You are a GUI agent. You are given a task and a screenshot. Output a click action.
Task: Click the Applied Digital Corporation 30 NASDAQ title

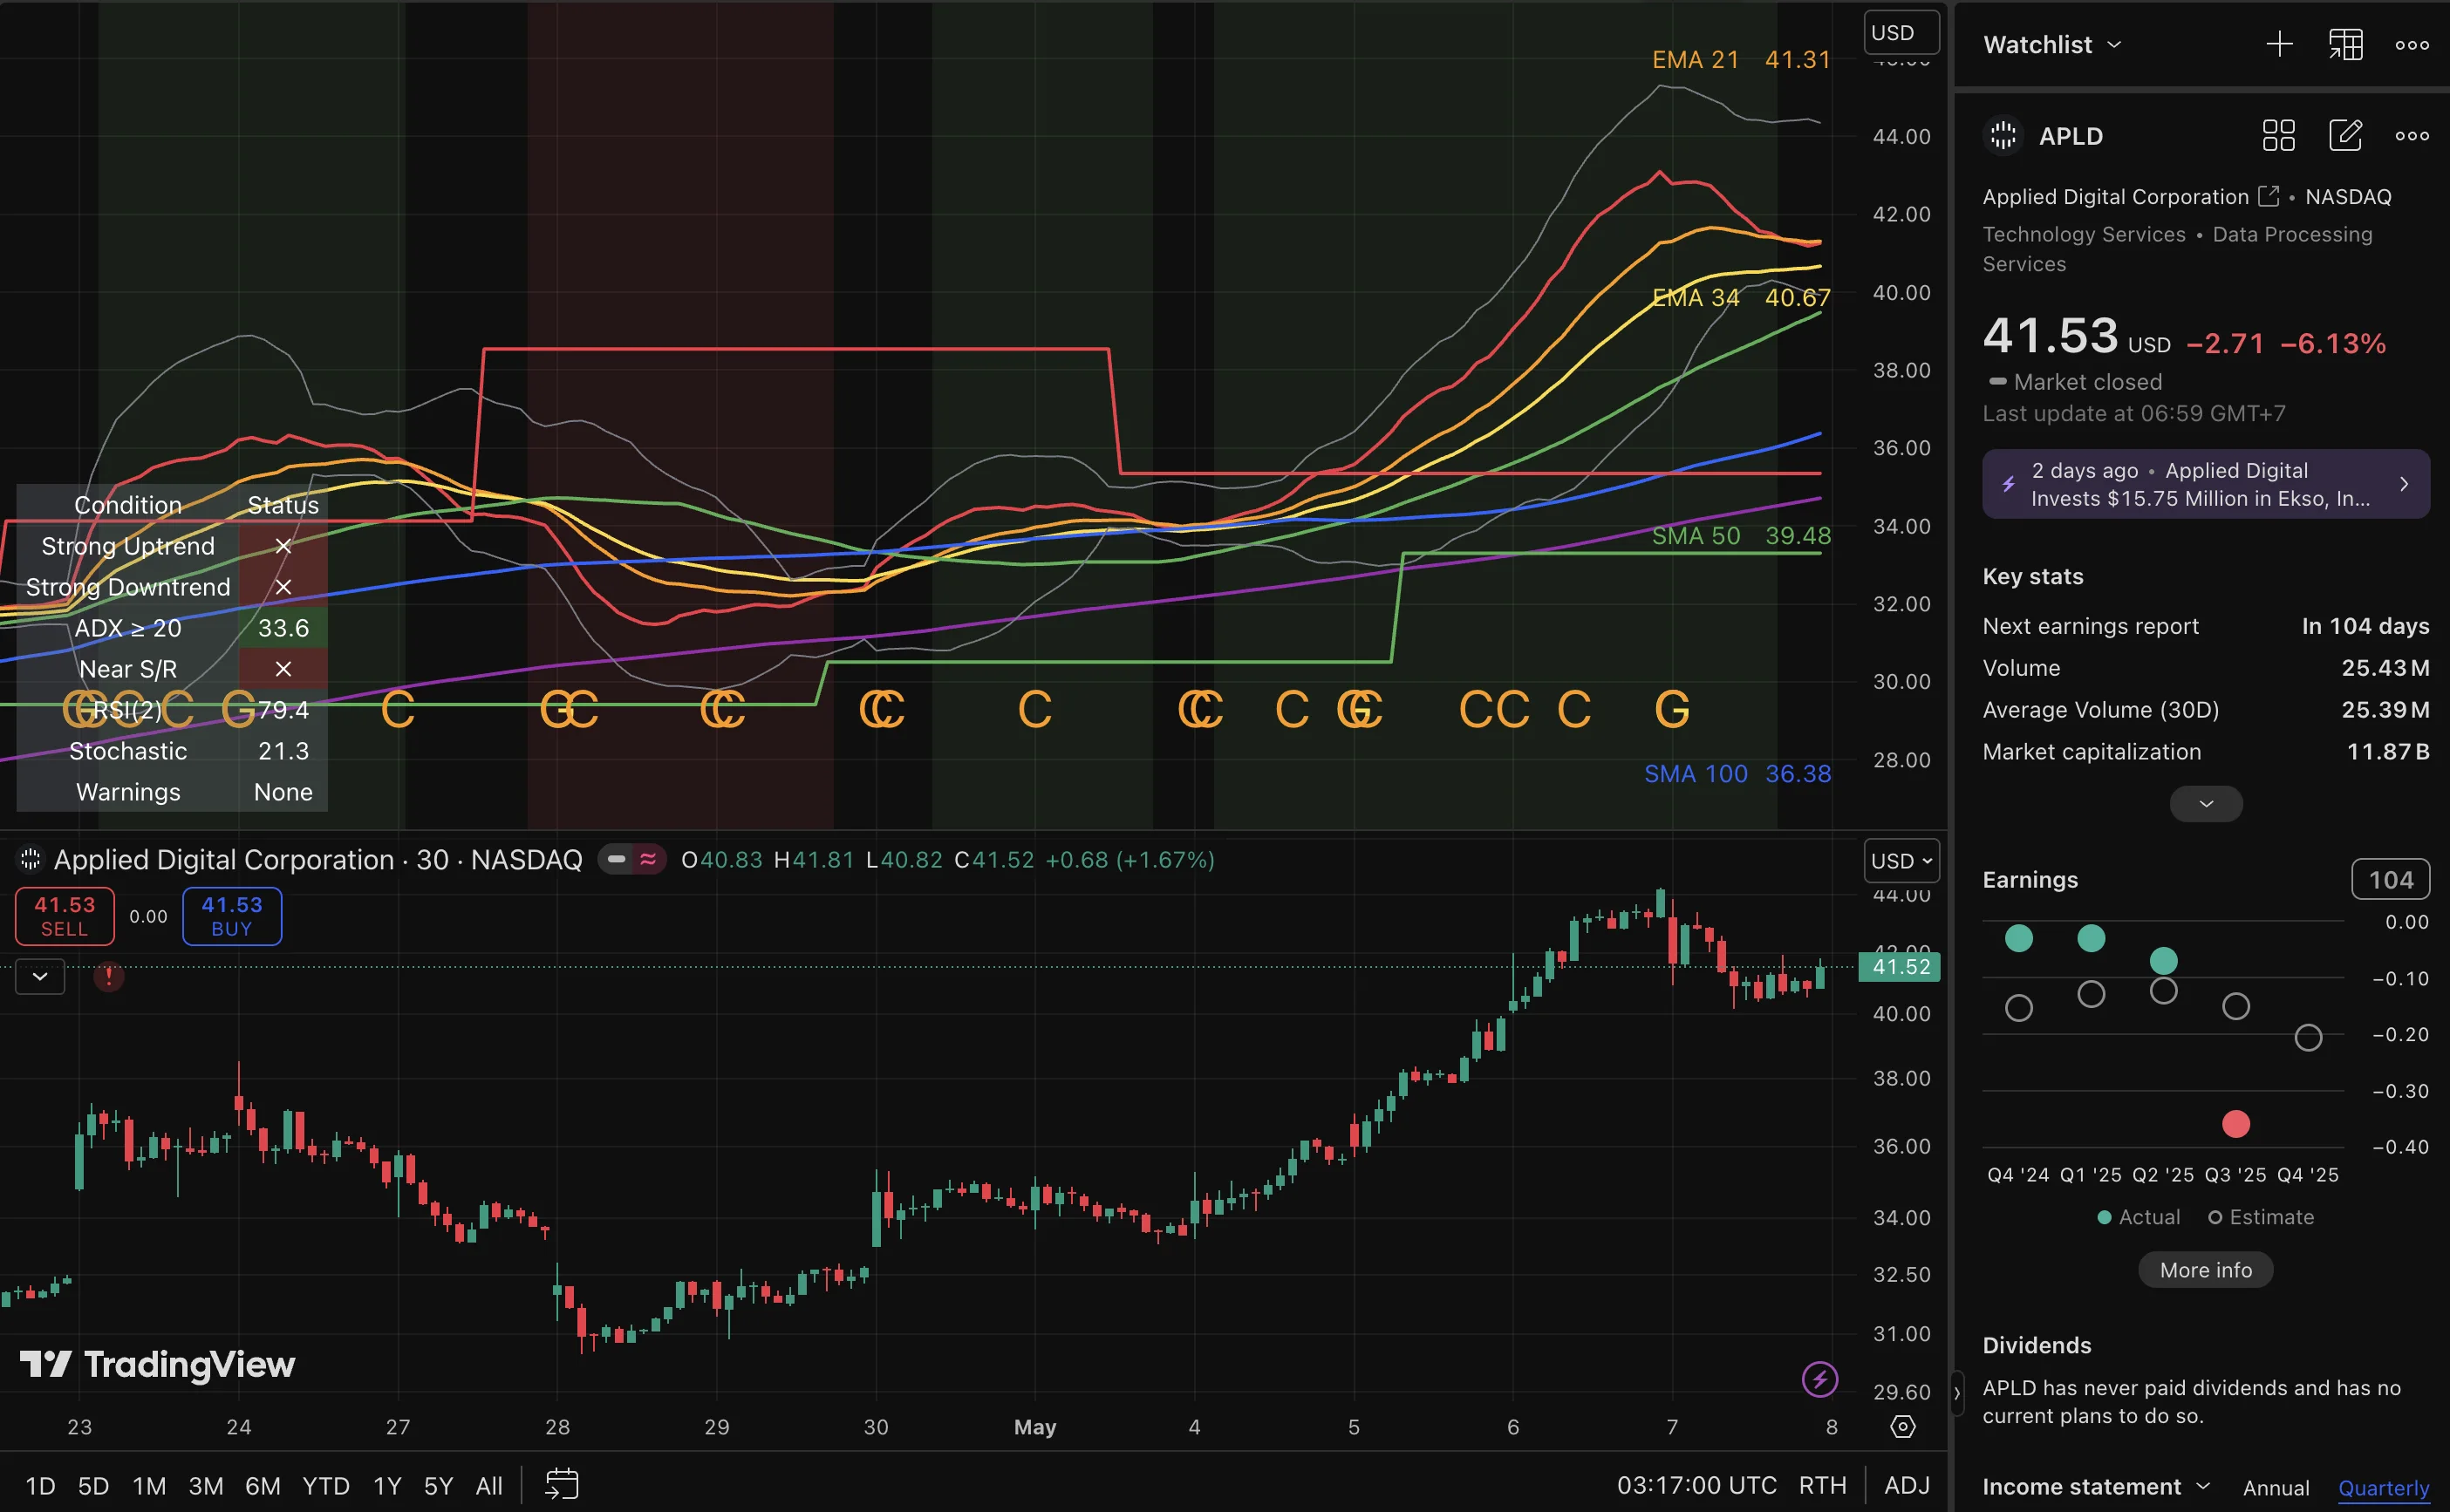pos(318,860)
